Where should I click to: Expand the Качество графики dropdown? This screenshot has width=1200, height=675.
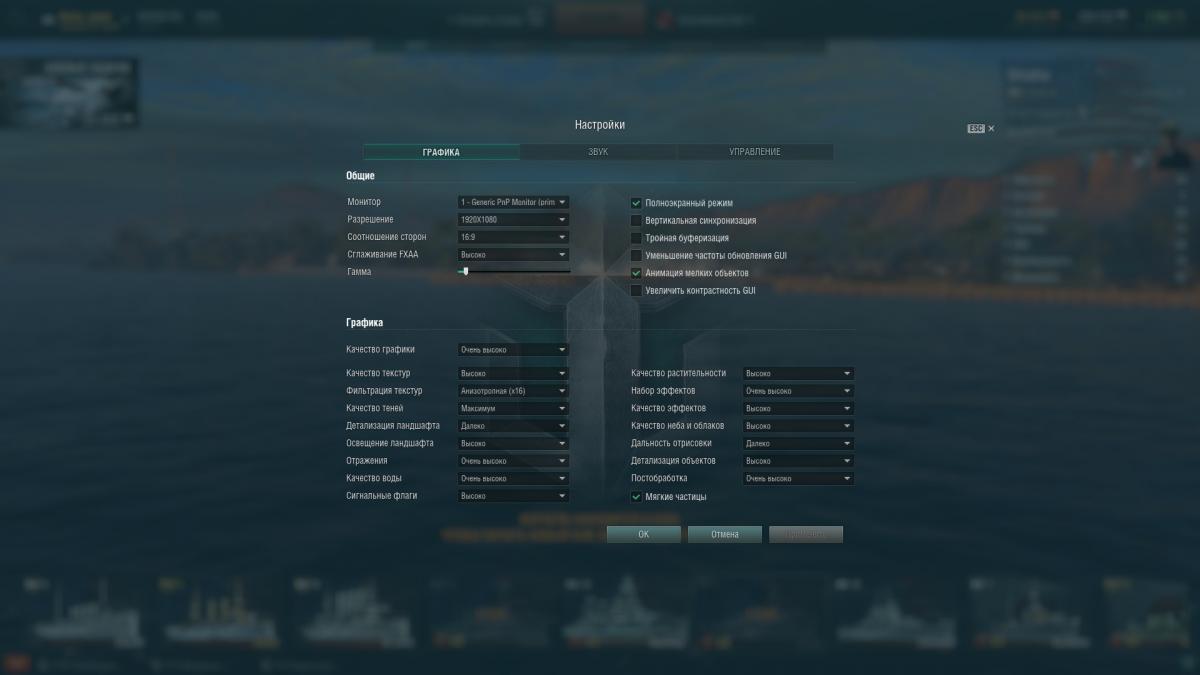click(513, 350)
